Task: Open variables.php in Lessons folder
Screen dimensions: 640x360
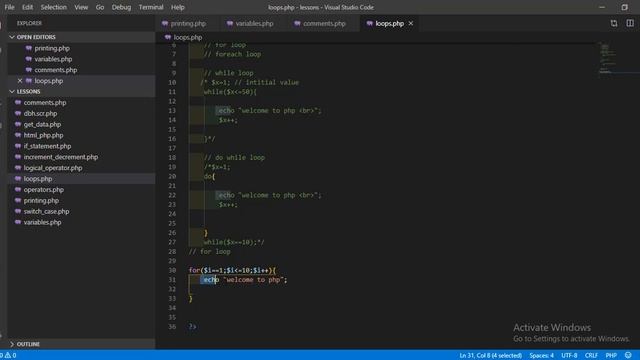Action: click(42, 222)
